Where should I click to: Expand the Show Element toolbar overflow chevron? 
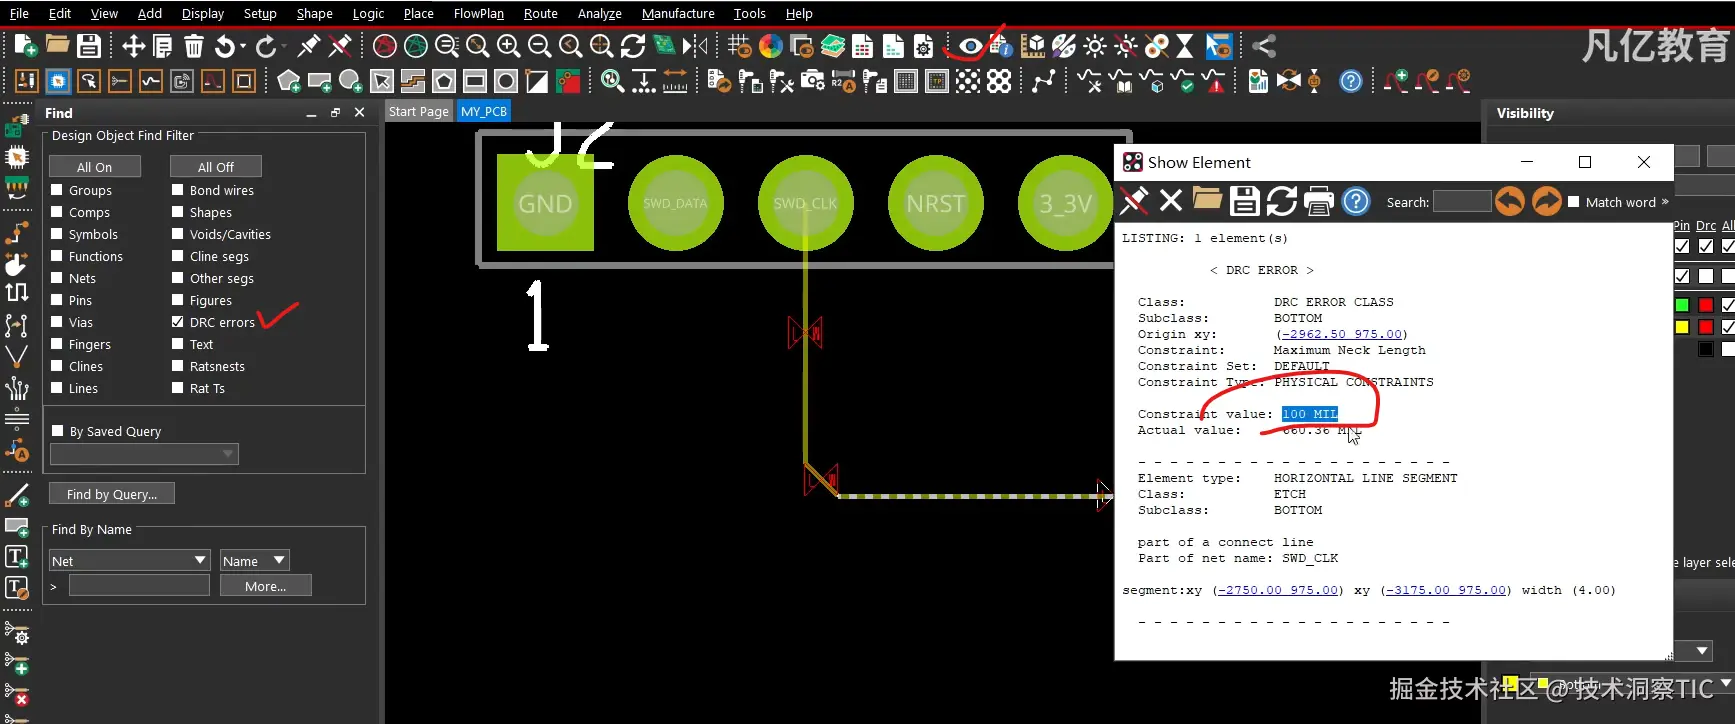click(1665, 202)
